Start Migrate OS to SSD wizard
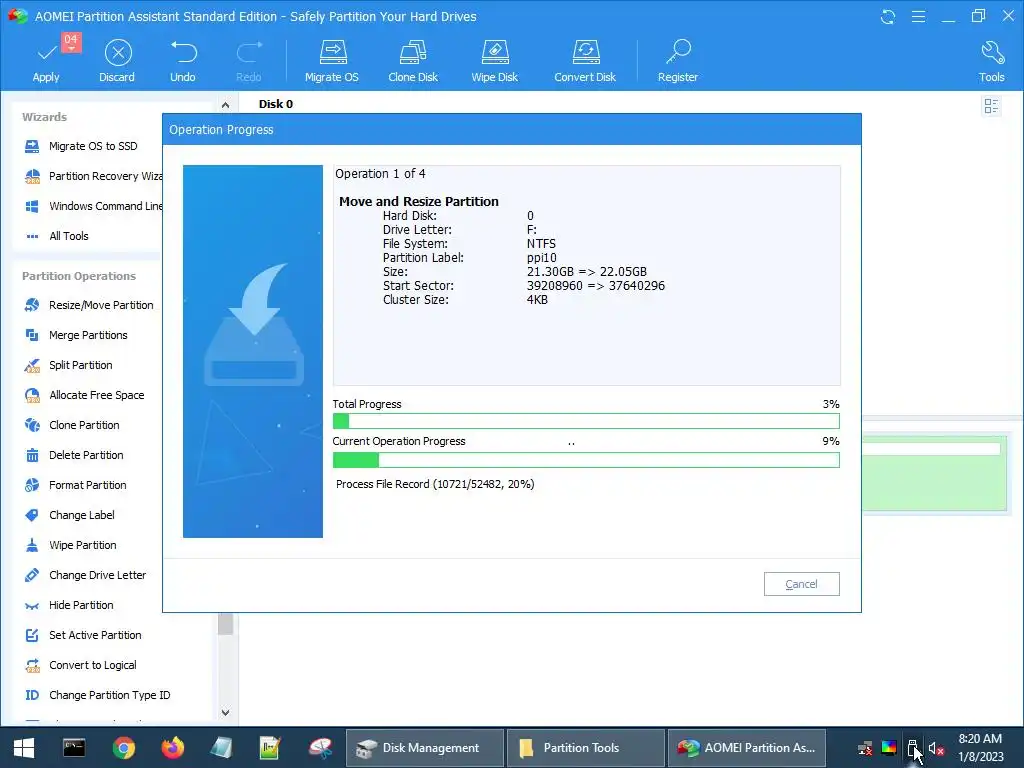The image size is (1024, 768). (x=93, y=146)
